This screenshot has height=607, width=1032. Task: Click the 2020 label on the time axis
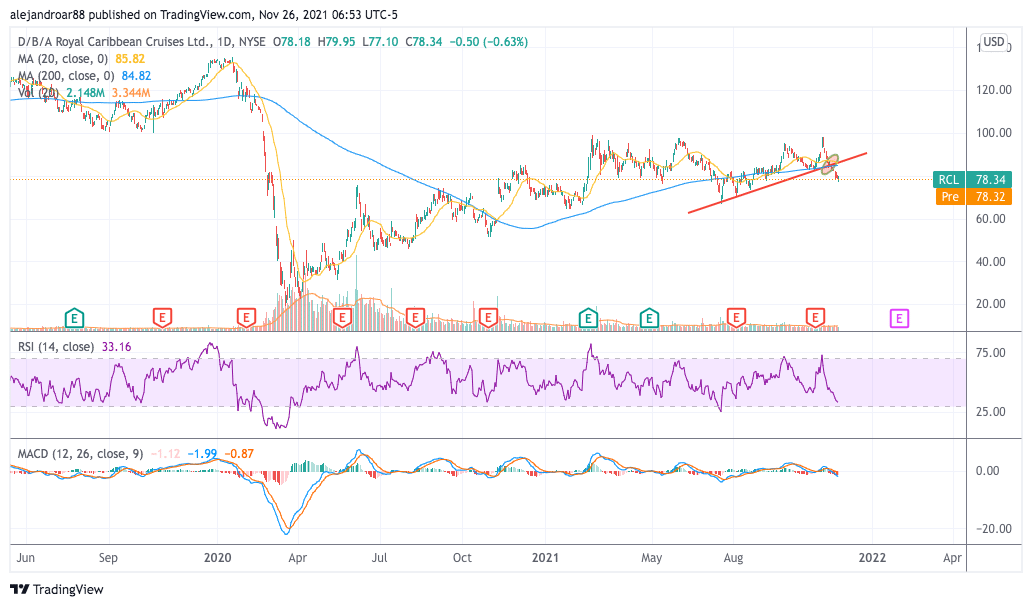pos(218,558)
